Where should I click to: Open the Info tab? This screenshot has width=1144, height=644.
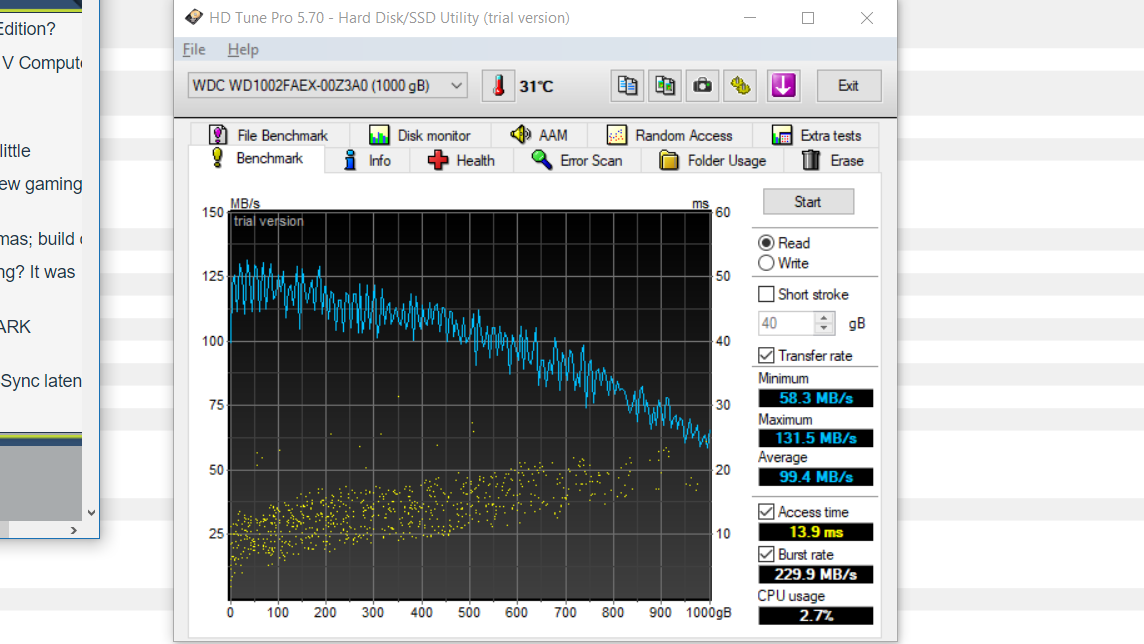coord(367,160)
